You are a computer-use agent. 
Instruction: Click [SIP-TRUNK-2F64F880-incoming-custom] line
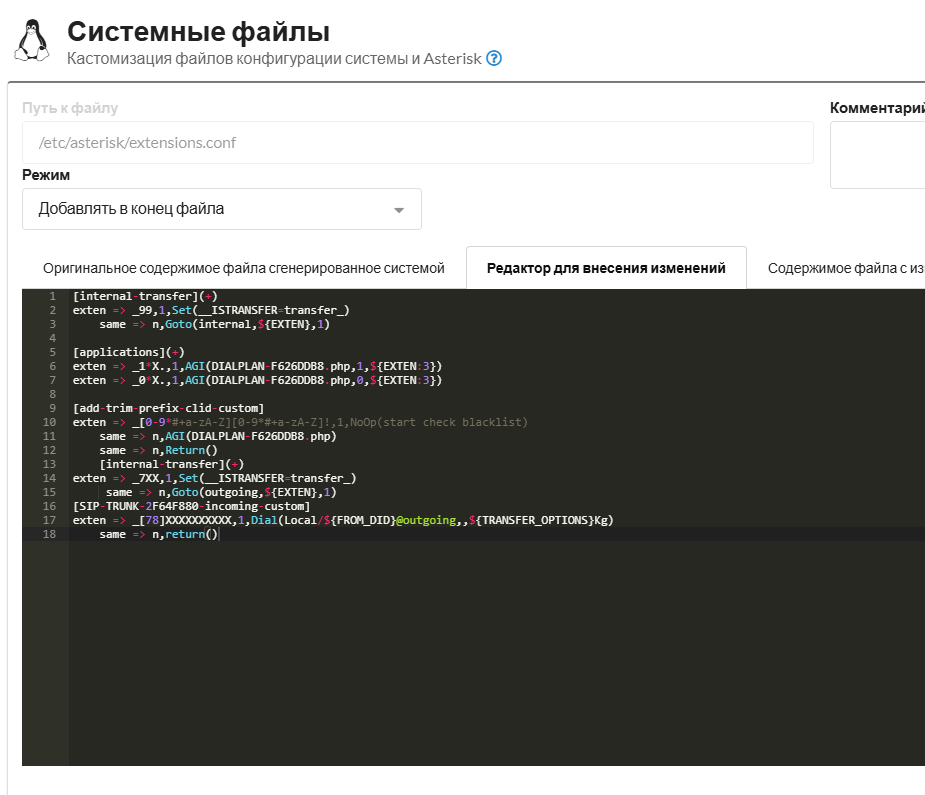point(191,506)
